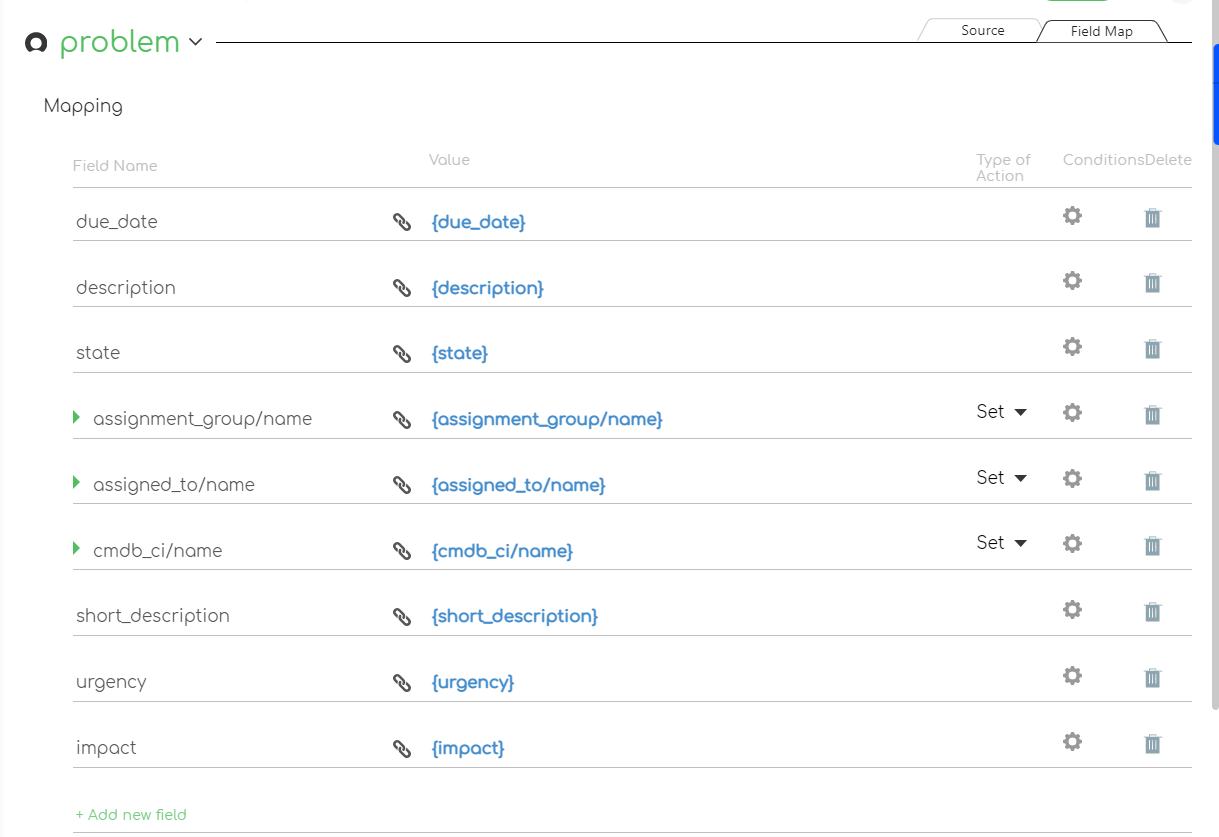Open conditions gear for description
This screenshot has height=837, width=1219.
click(x=1072, y=281)
